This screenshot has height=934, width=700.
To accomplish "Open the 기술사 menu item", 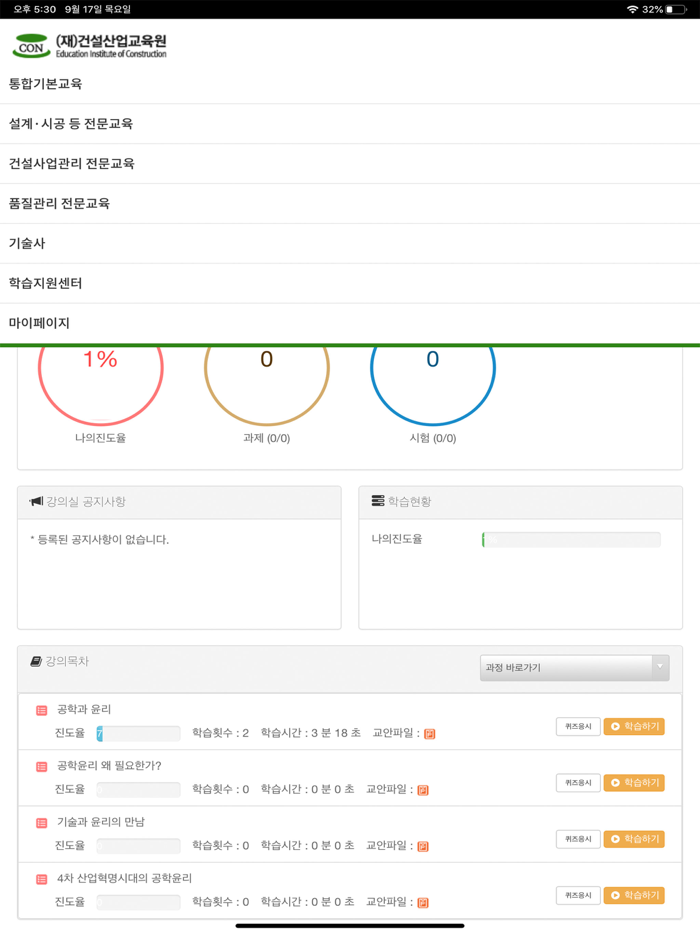I will [350, 244].
